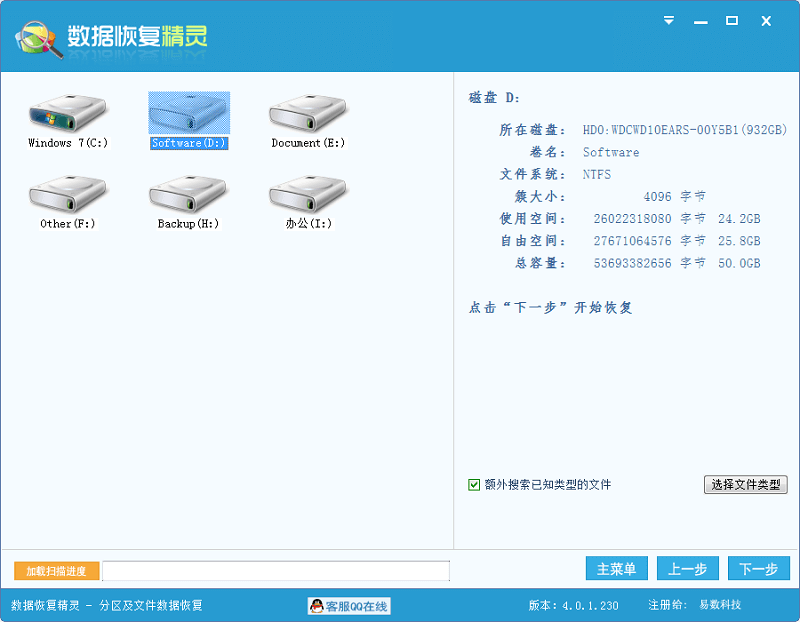This screenshot has width=800, height=622.
Task: Go back using the 上一步 button
Action: pyautogui.click(x=687, y=568)
